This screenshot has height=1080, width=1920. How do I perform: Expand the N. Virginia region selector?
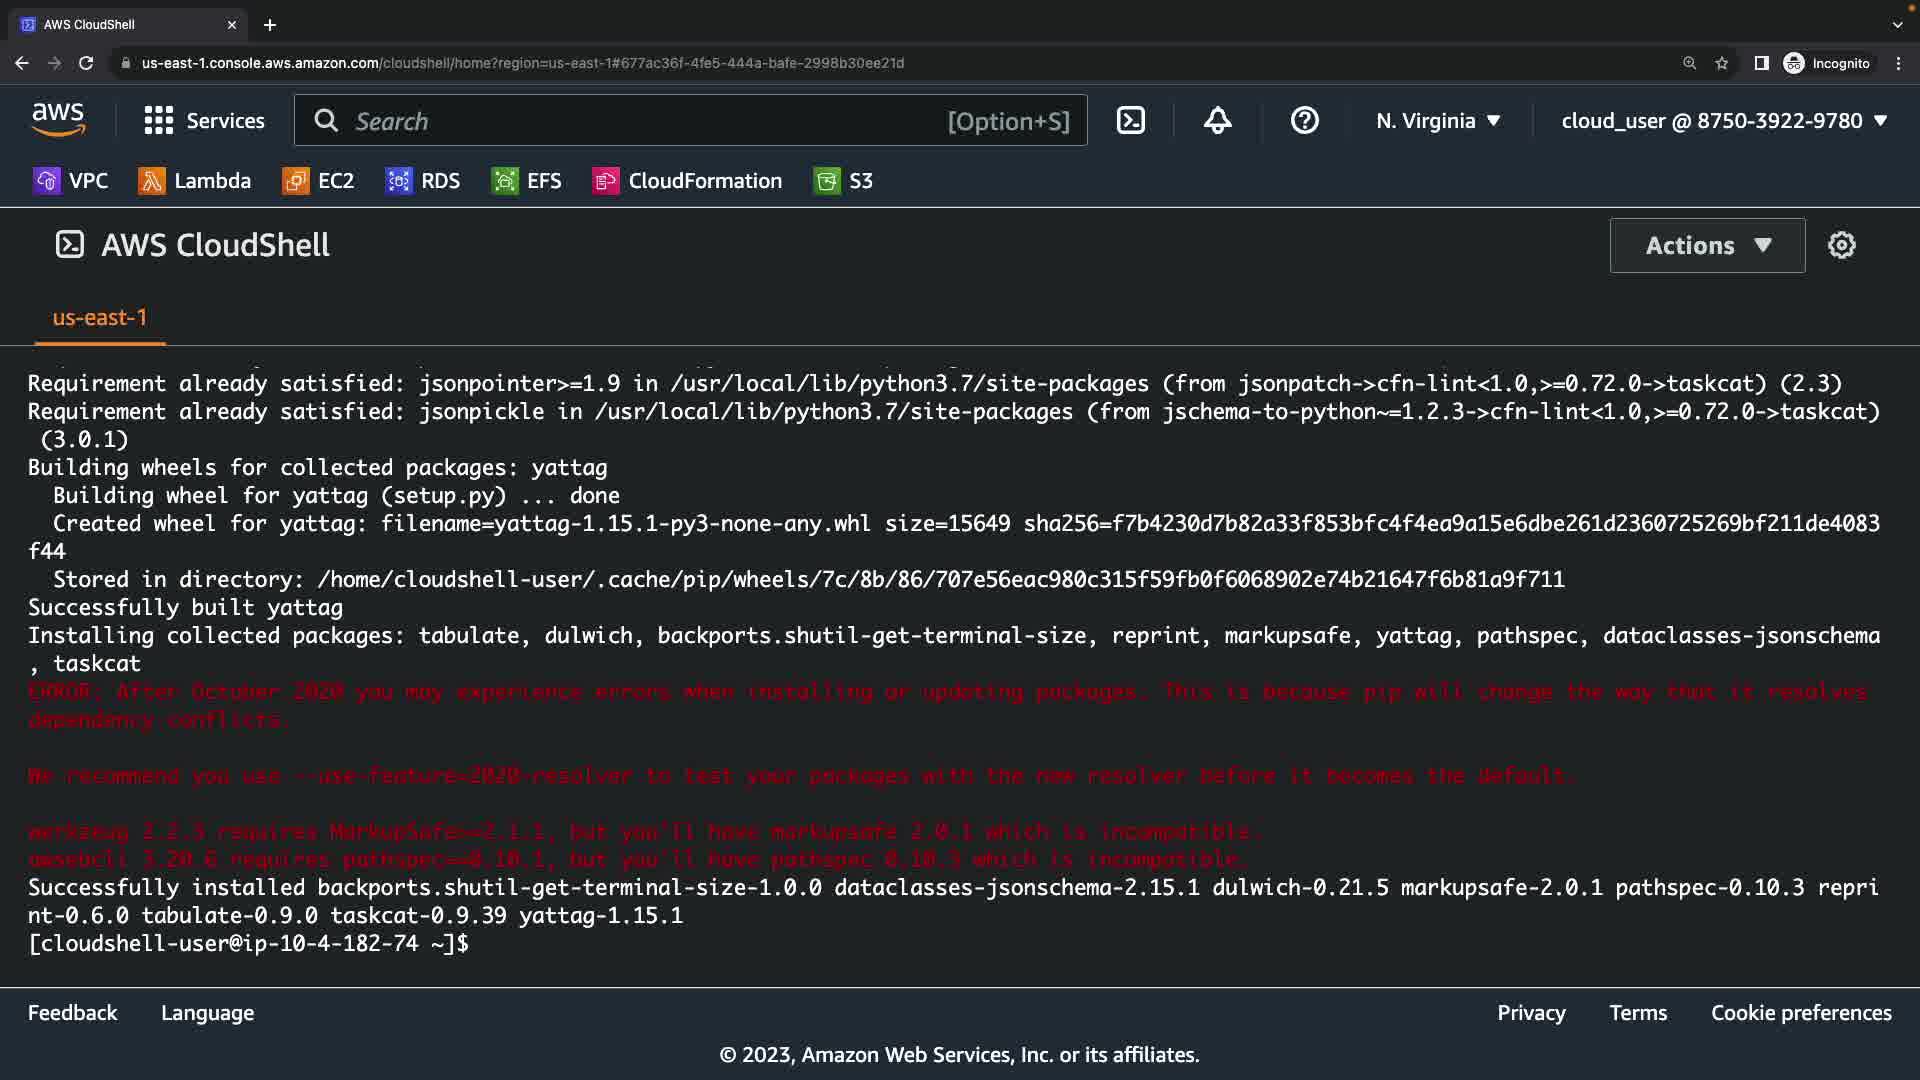point(1438,121)
